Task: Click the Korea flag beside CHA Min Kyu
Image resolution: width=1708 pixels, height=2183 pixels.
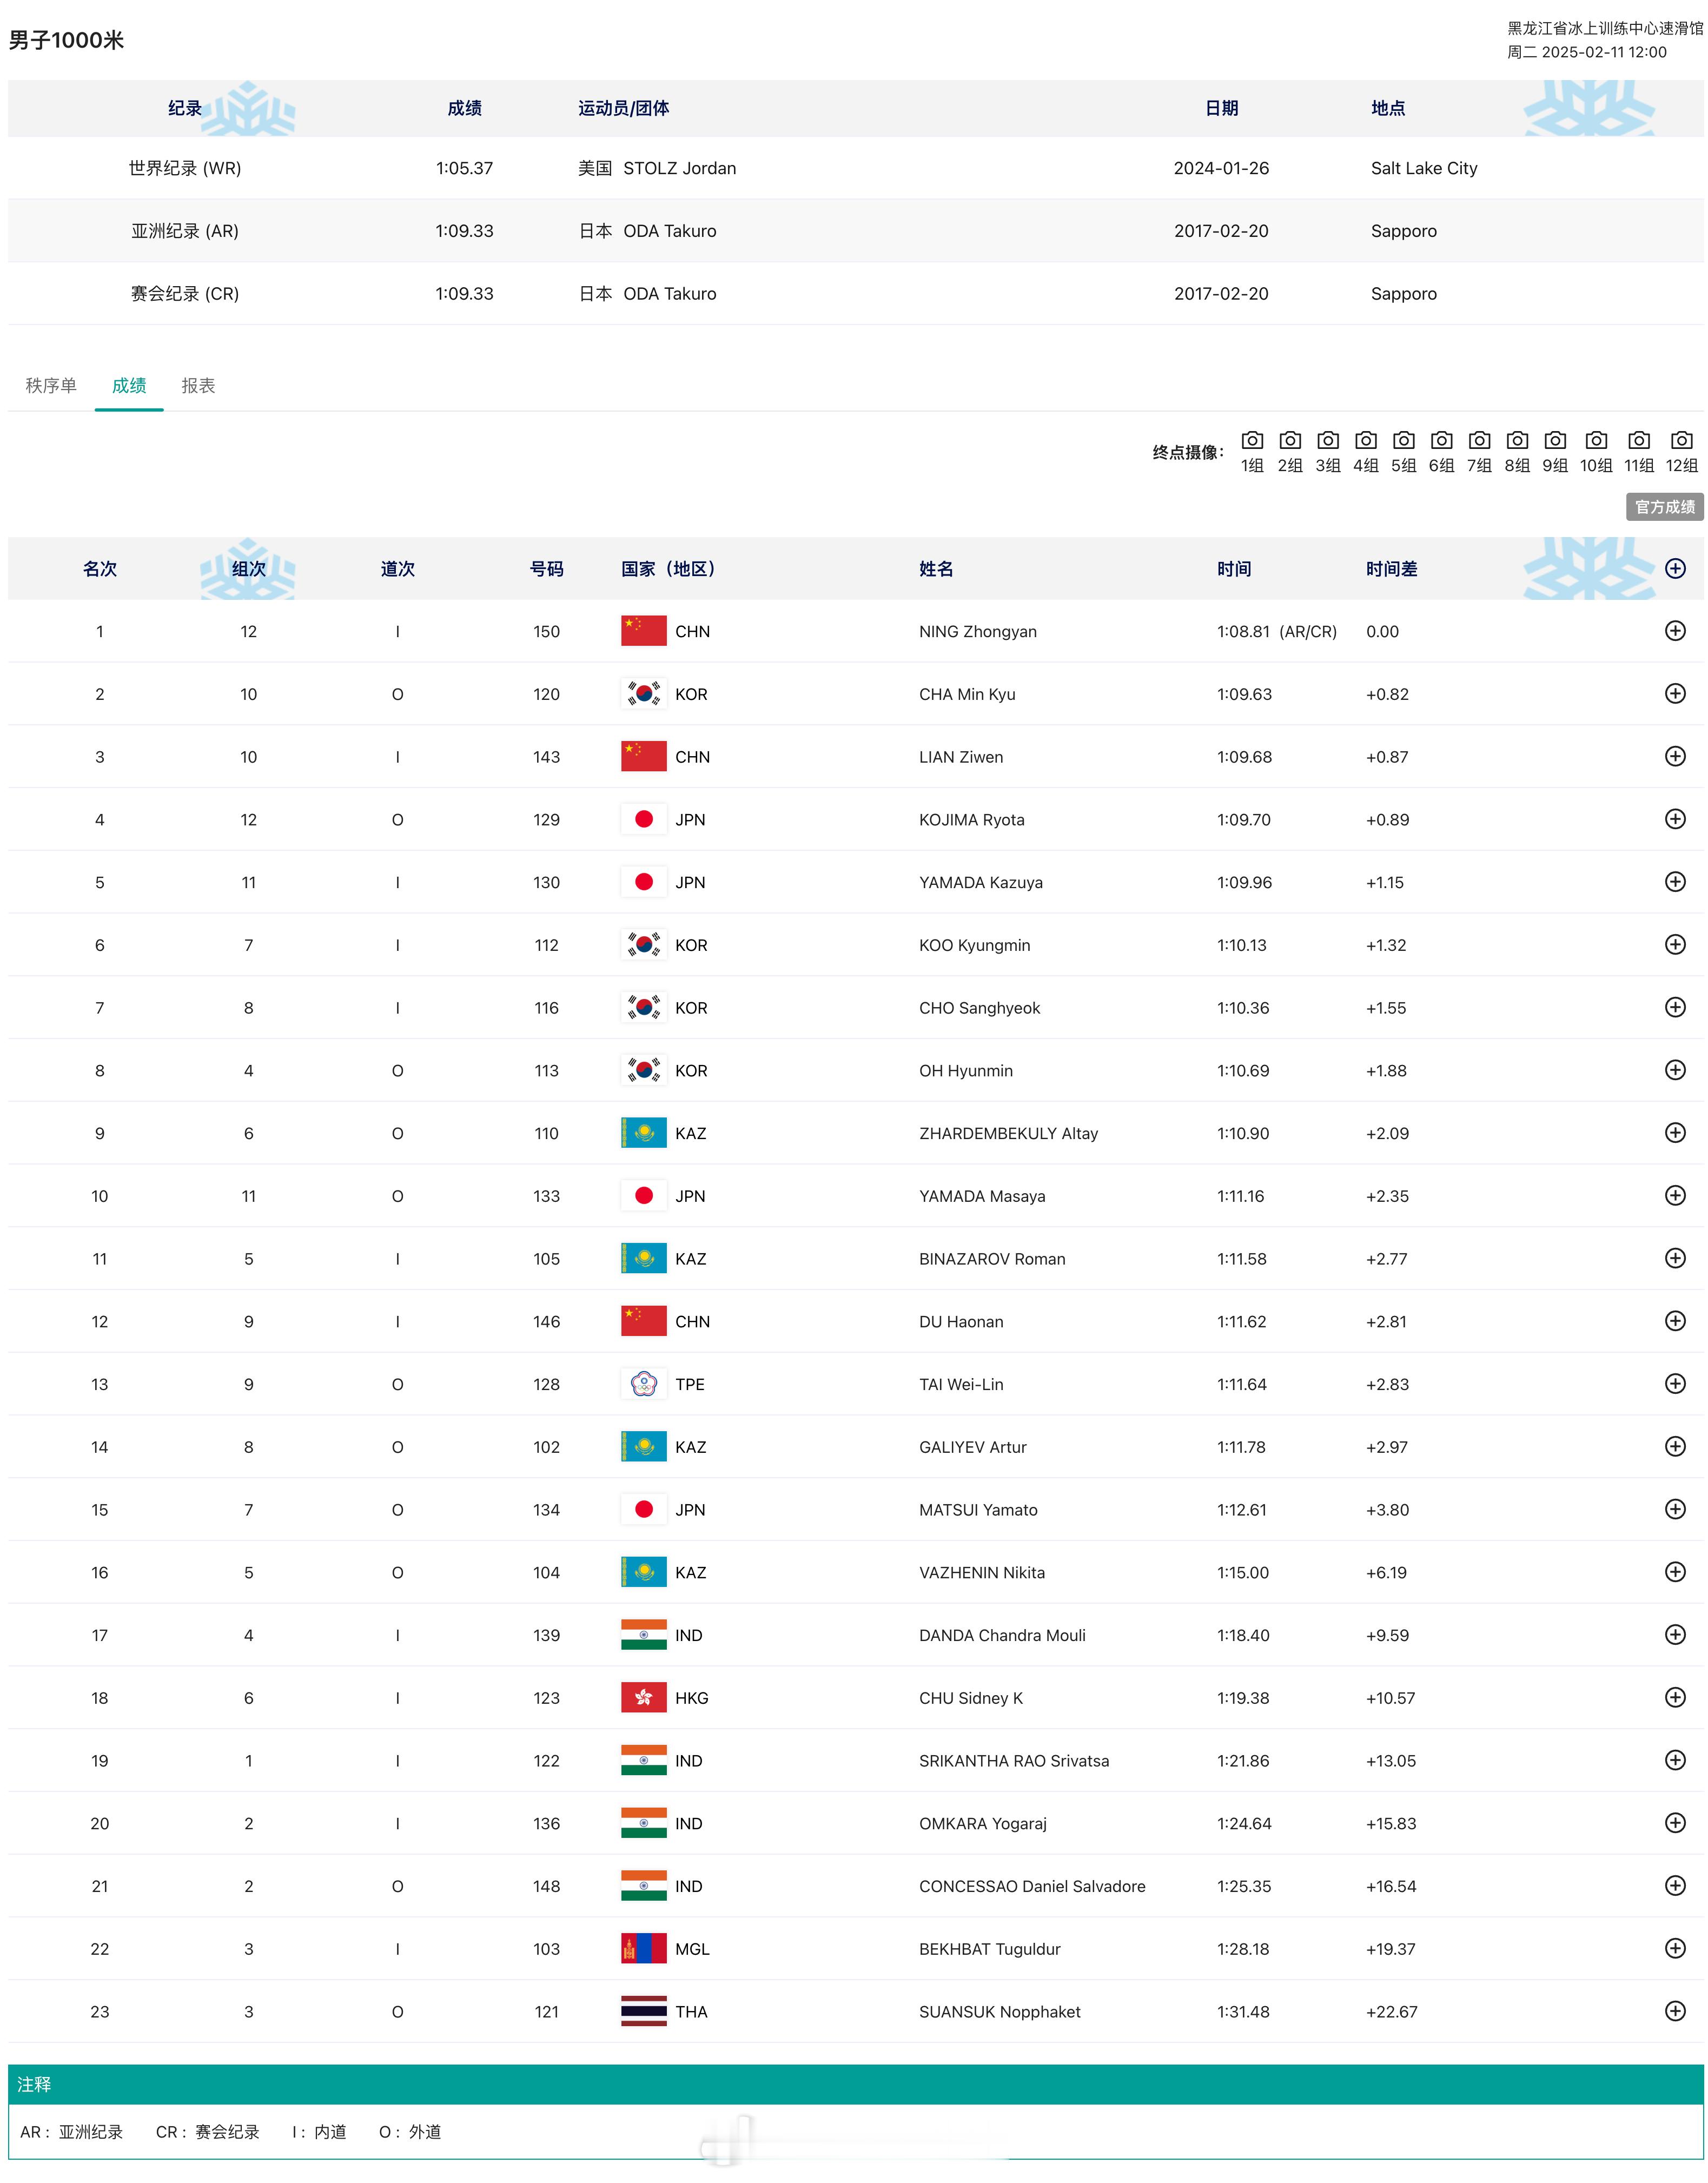Action: click(x=644, y=694)
